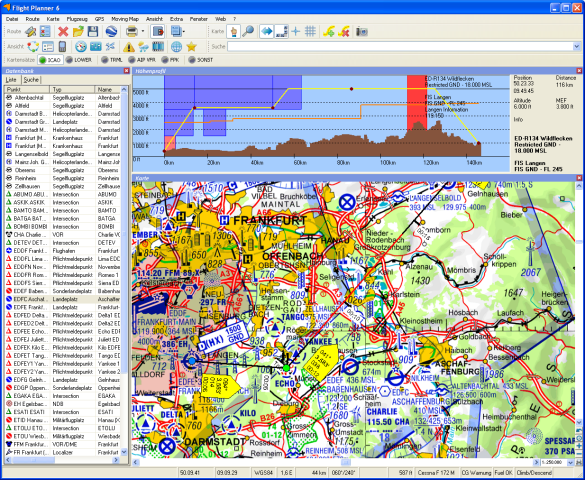Click the red X delete route icon
The image size is (585, 480).
pyautogui.click(x=63, y=32)
